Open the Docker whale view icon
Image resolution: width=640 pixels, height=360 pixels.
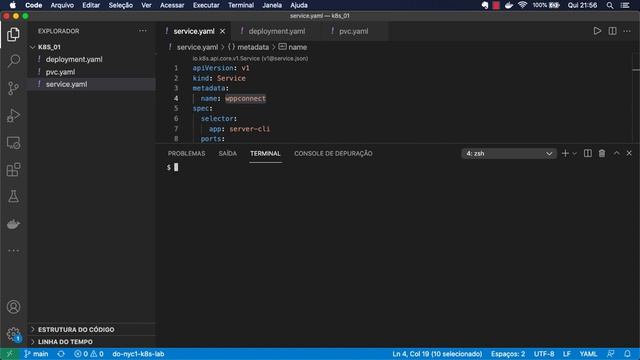(x=13, y=224)
